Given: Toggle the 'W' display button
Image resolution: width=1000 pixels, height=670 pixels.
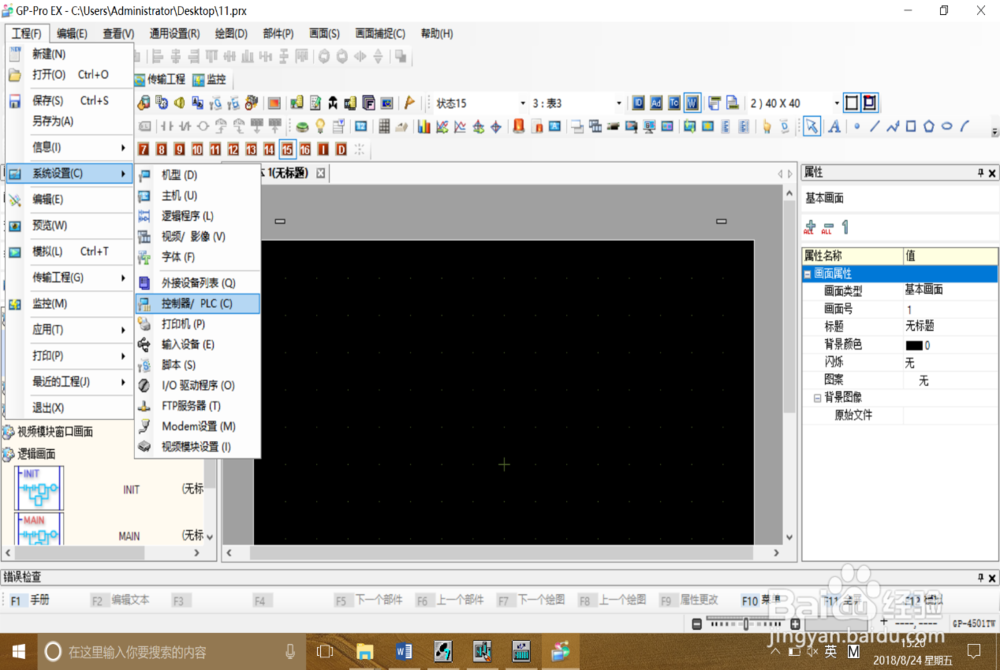Looking at the screenshot, I should point(692,103).
